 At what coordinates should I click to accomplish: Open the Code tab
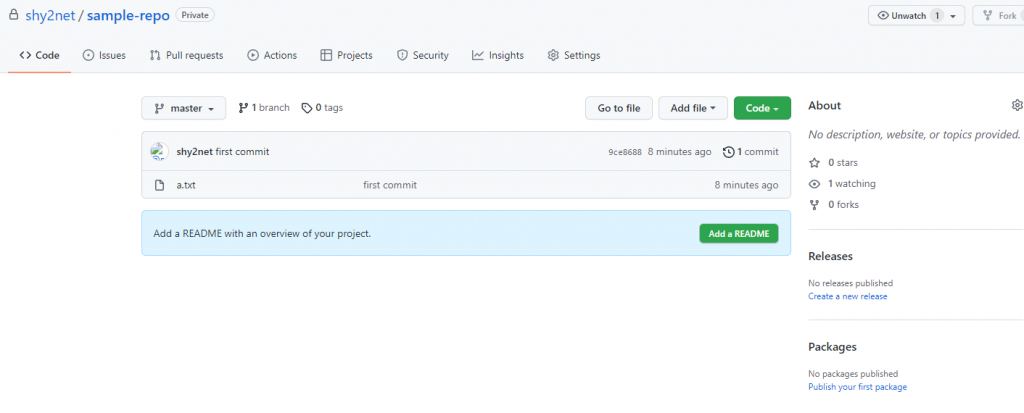coord(39,56)
